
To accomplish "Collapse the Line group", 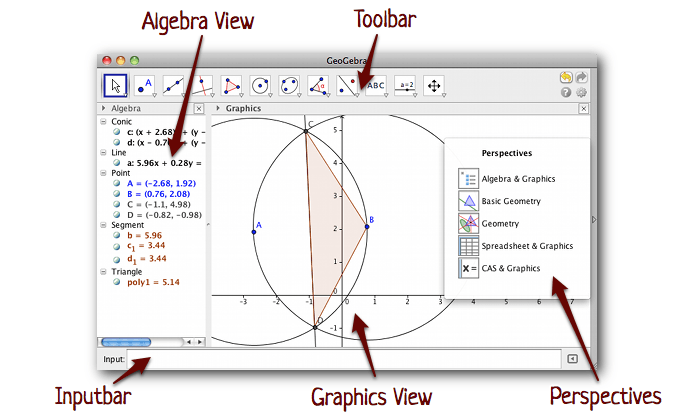I will pos(103,153).
